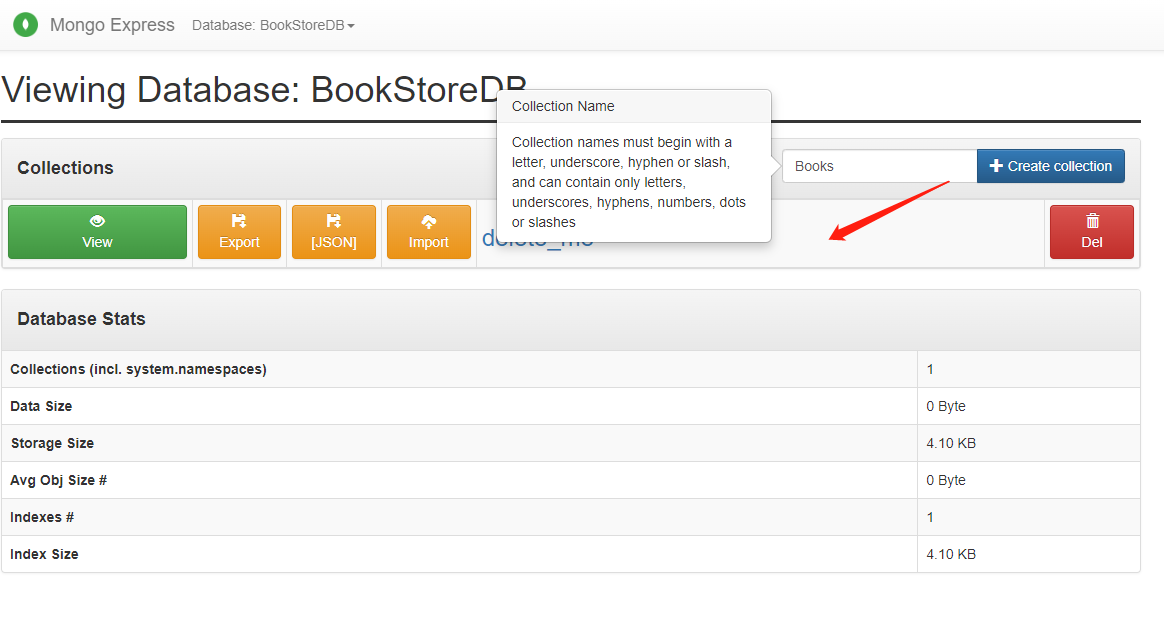Select the Storage Size value 4.10 KB
1164x632 pixels.
(951, 443)
